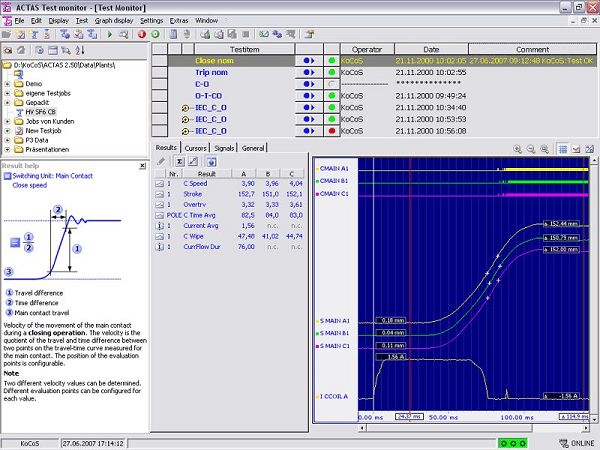Click the green play/start test toolbar icon

click(x=109, y=34)
